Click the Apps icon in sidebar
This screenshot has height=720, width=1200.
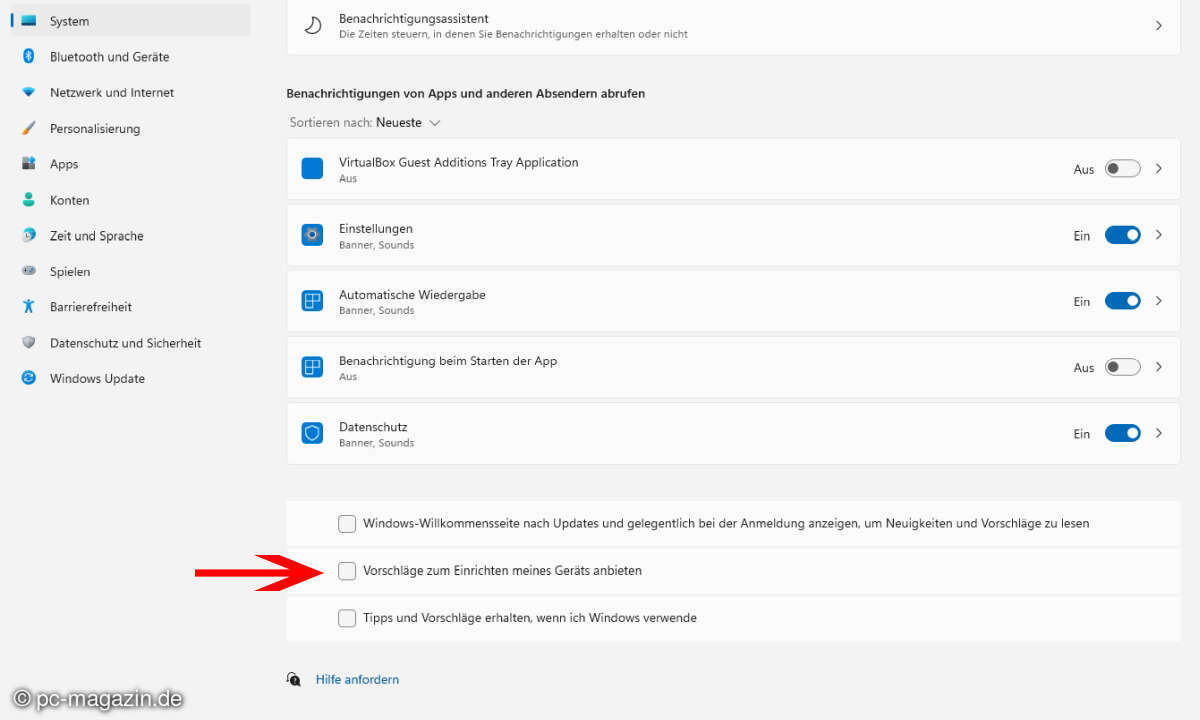(29, 164)
